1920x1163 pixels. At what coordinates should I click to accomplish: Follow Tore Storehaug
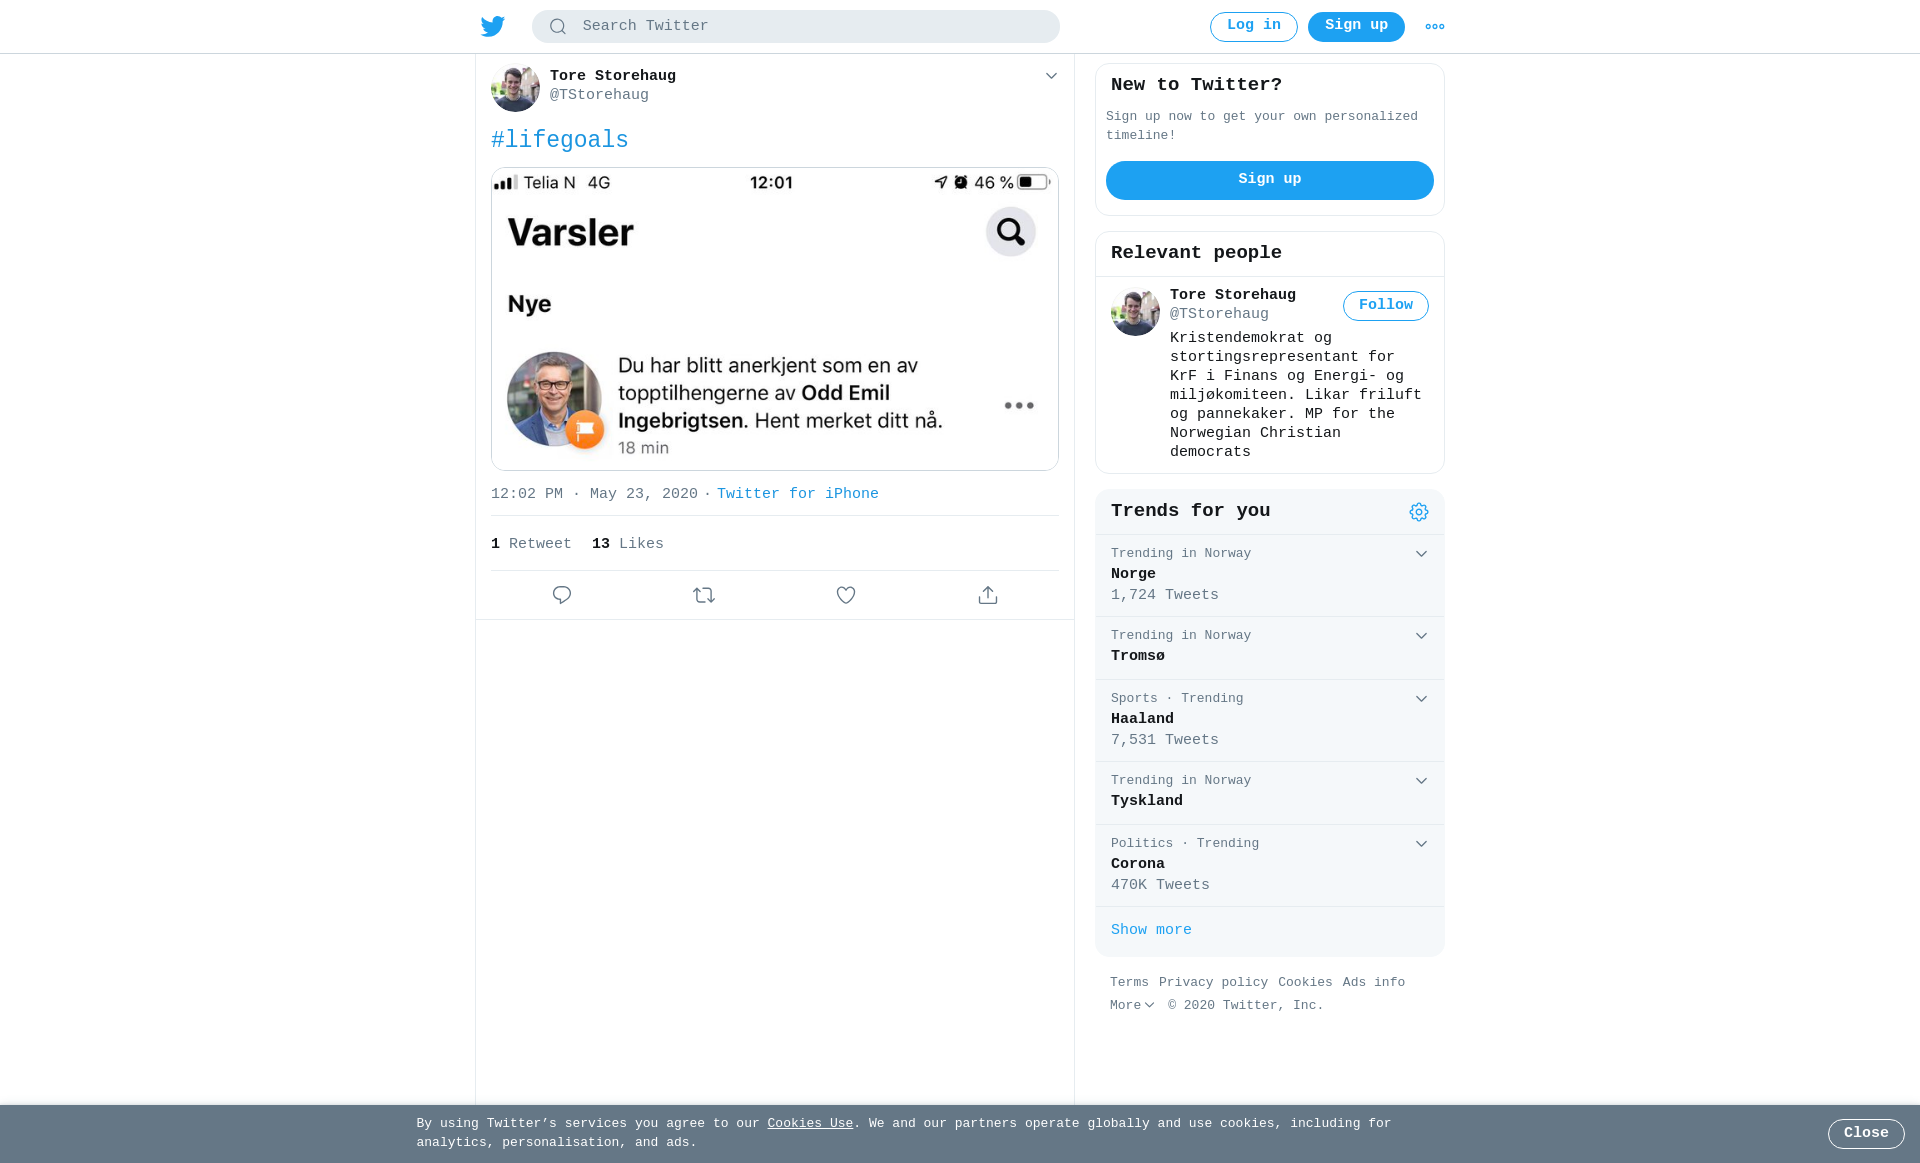coord(1386,306)
